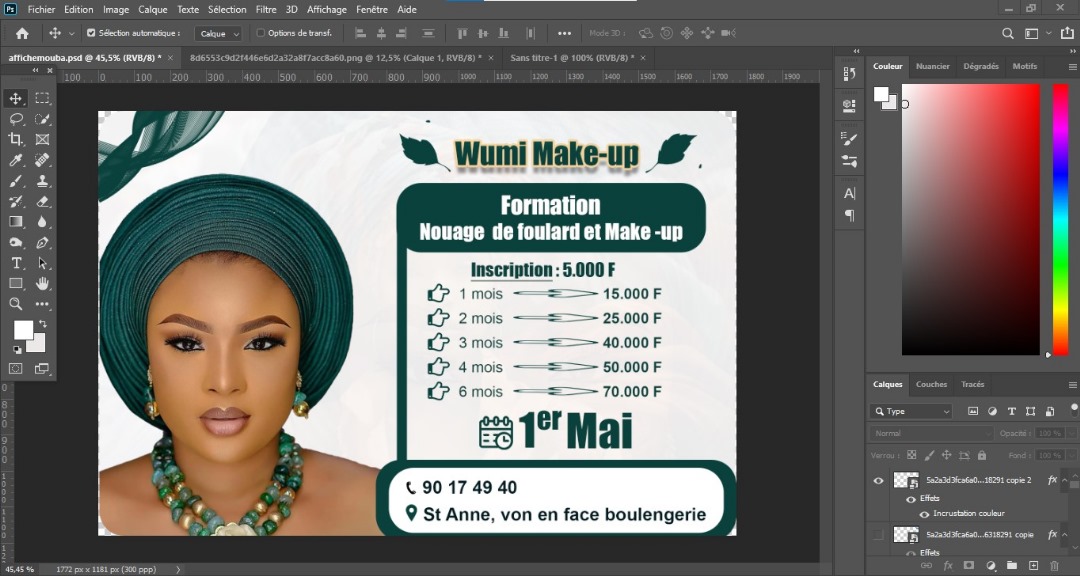Hide the layer ending in 'copie 2'
This screenshot has height=576, width=1080.
pos(878,480)
